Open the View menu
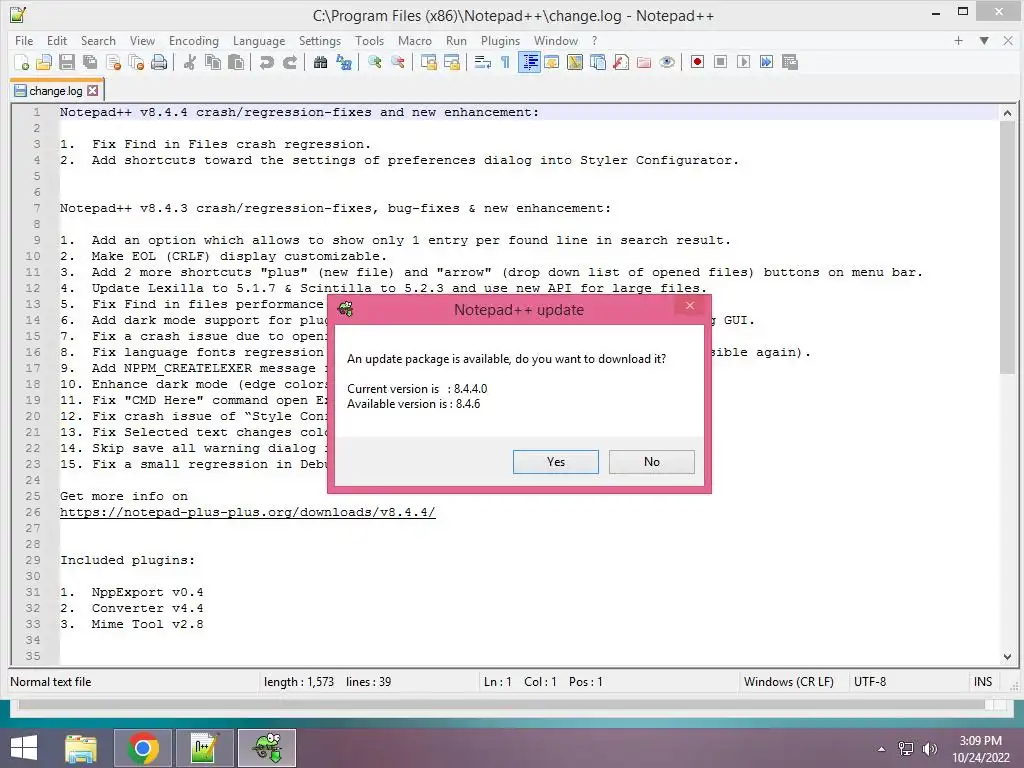Image resolution: width=1024 pixels, height=768 pixels. (x=142, y=40)
